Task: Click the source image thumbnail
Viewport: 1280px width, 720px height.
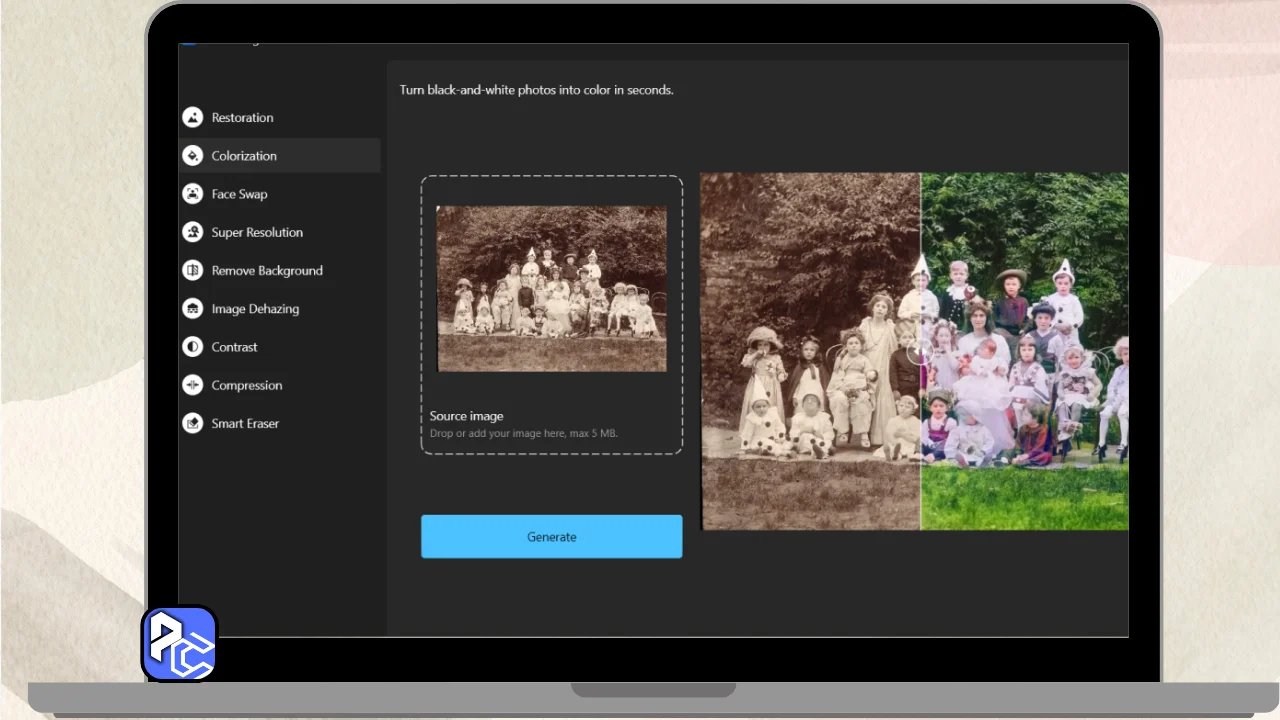Action: click(552, 289)
